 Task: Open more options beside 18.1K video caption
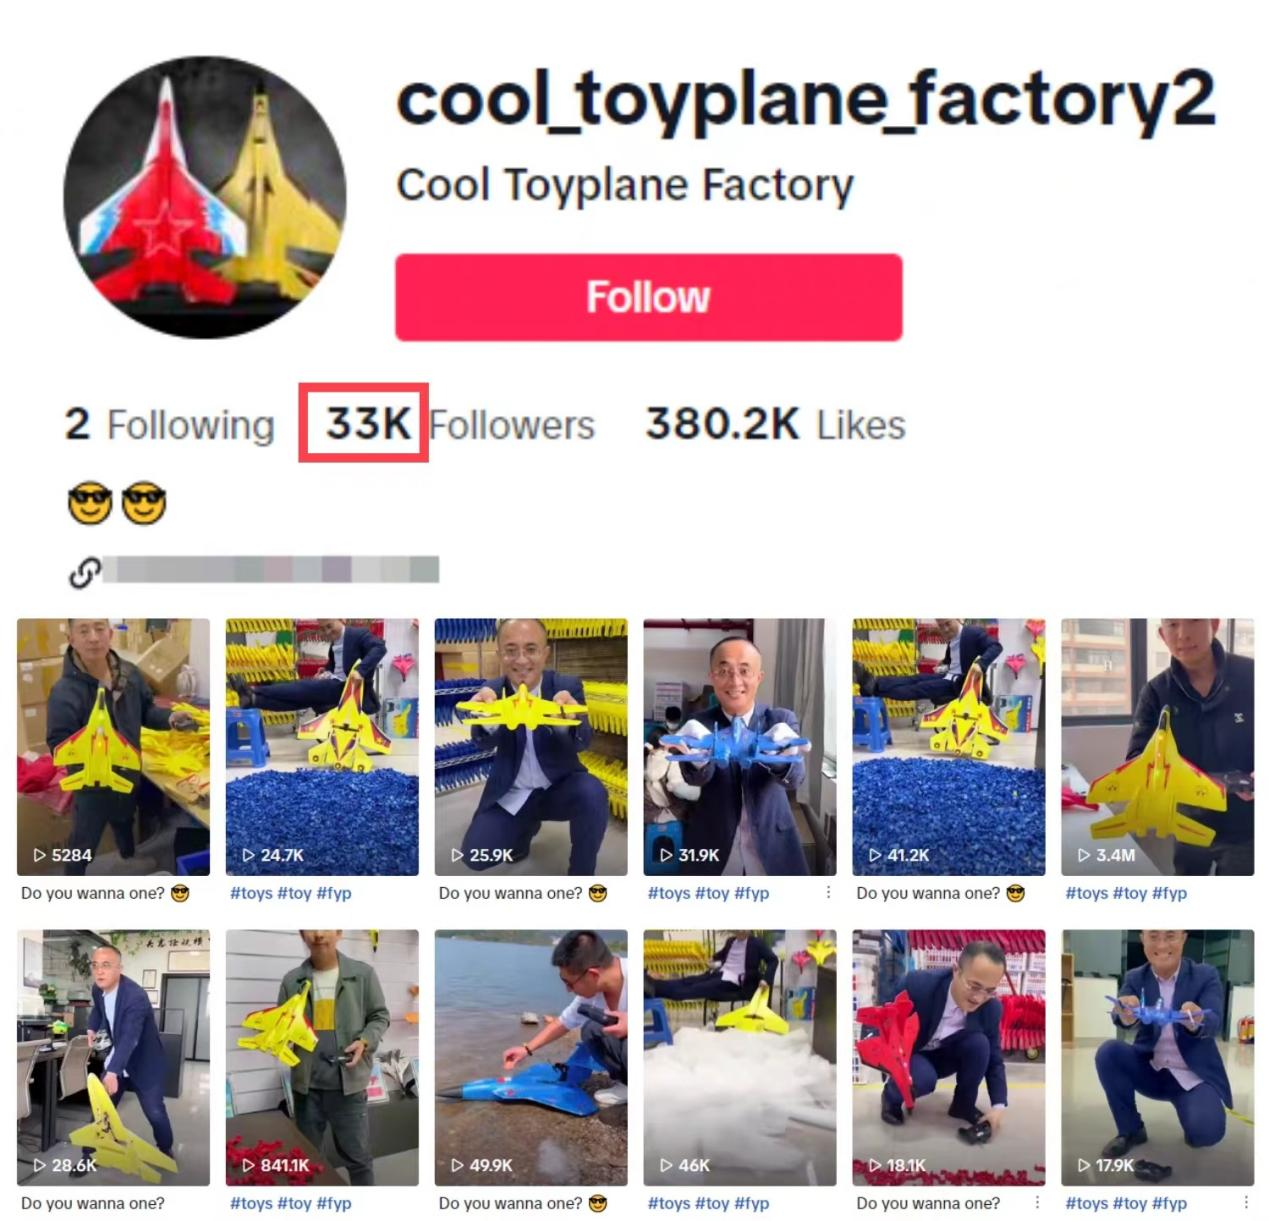[x=1037, y=1203]
